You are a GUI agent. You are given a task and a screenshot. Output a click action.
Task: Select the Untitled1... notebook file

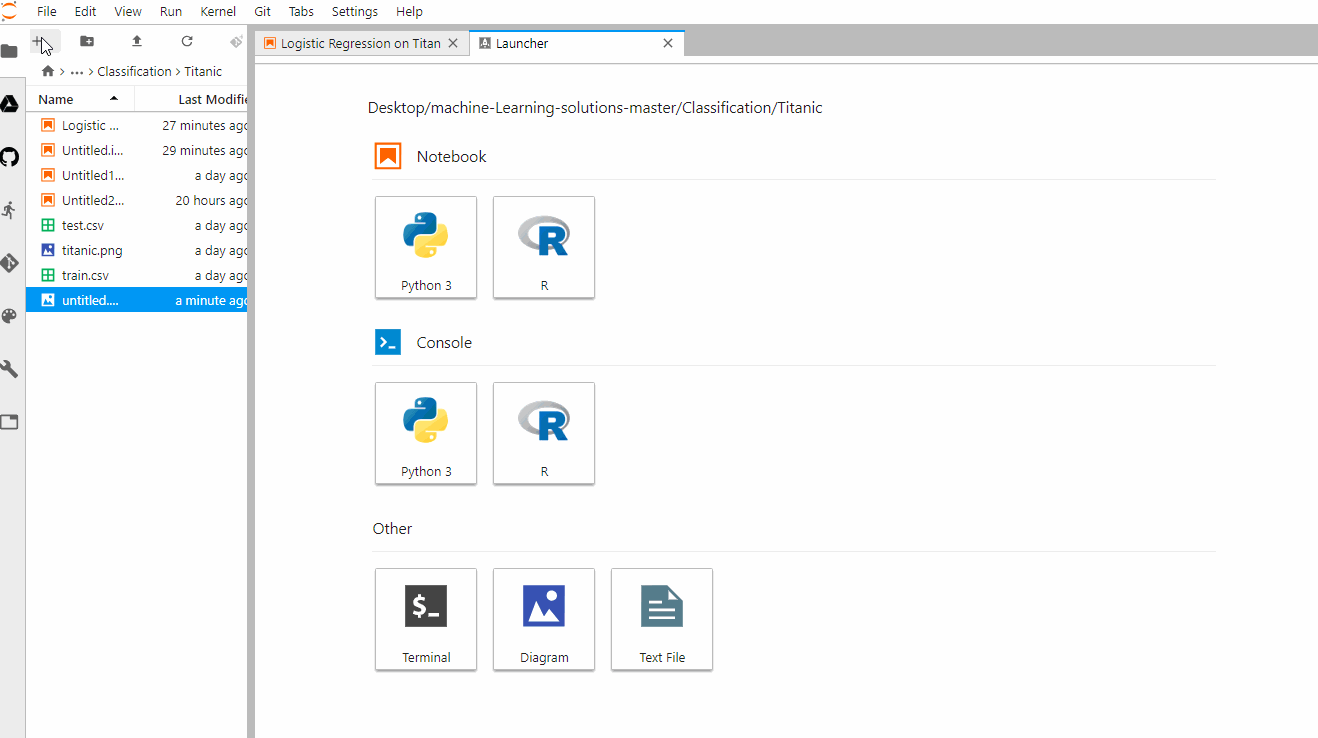tap(137, 175)
